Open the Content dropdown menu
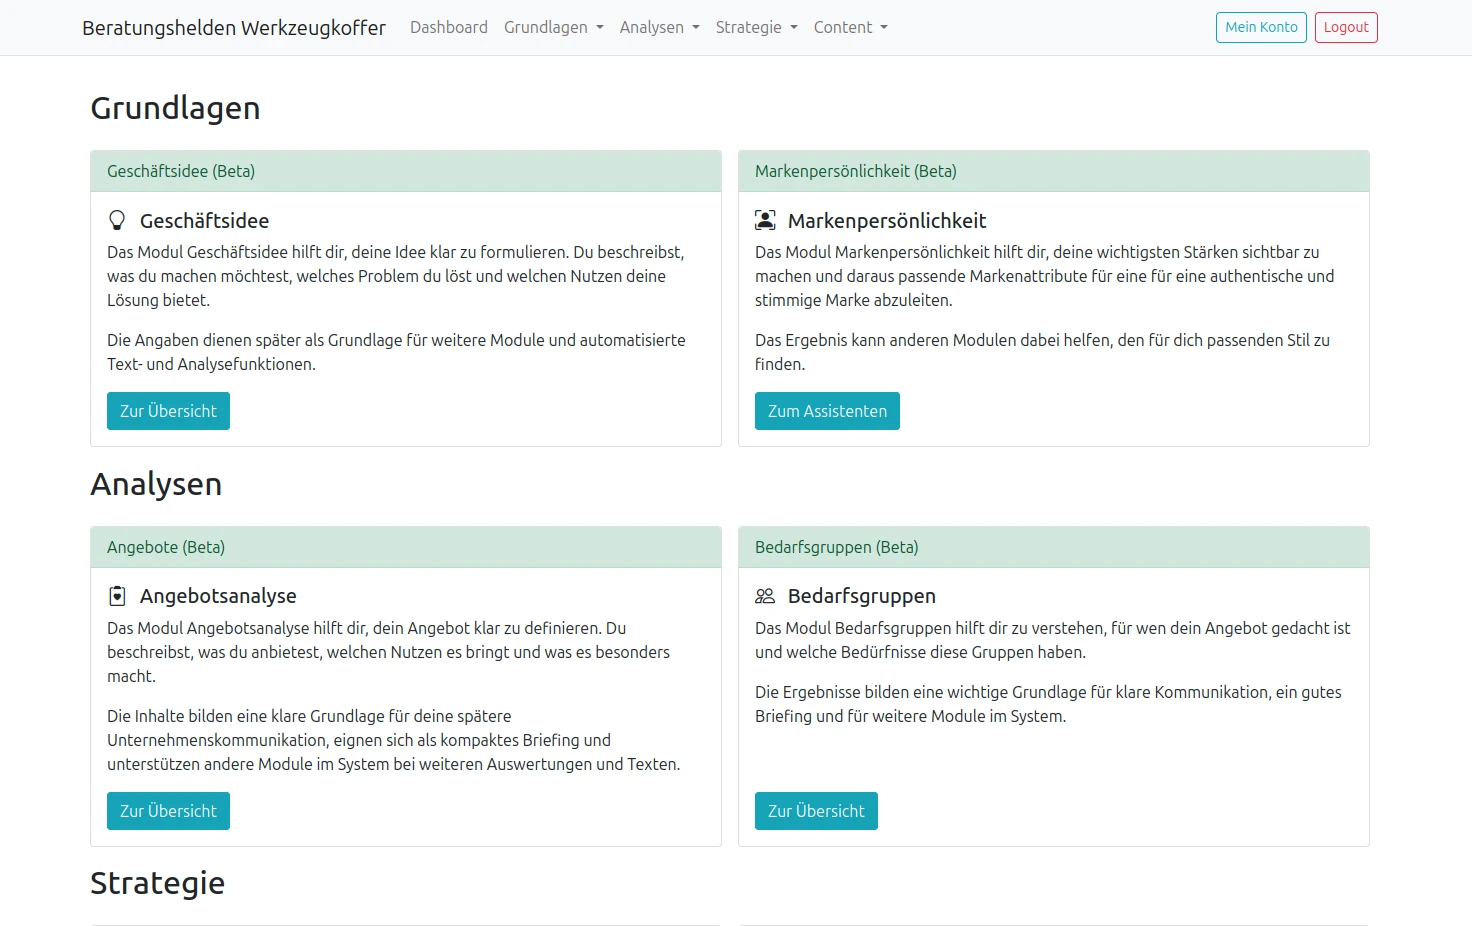1472x926 pixels. click(x=850, y=27)
